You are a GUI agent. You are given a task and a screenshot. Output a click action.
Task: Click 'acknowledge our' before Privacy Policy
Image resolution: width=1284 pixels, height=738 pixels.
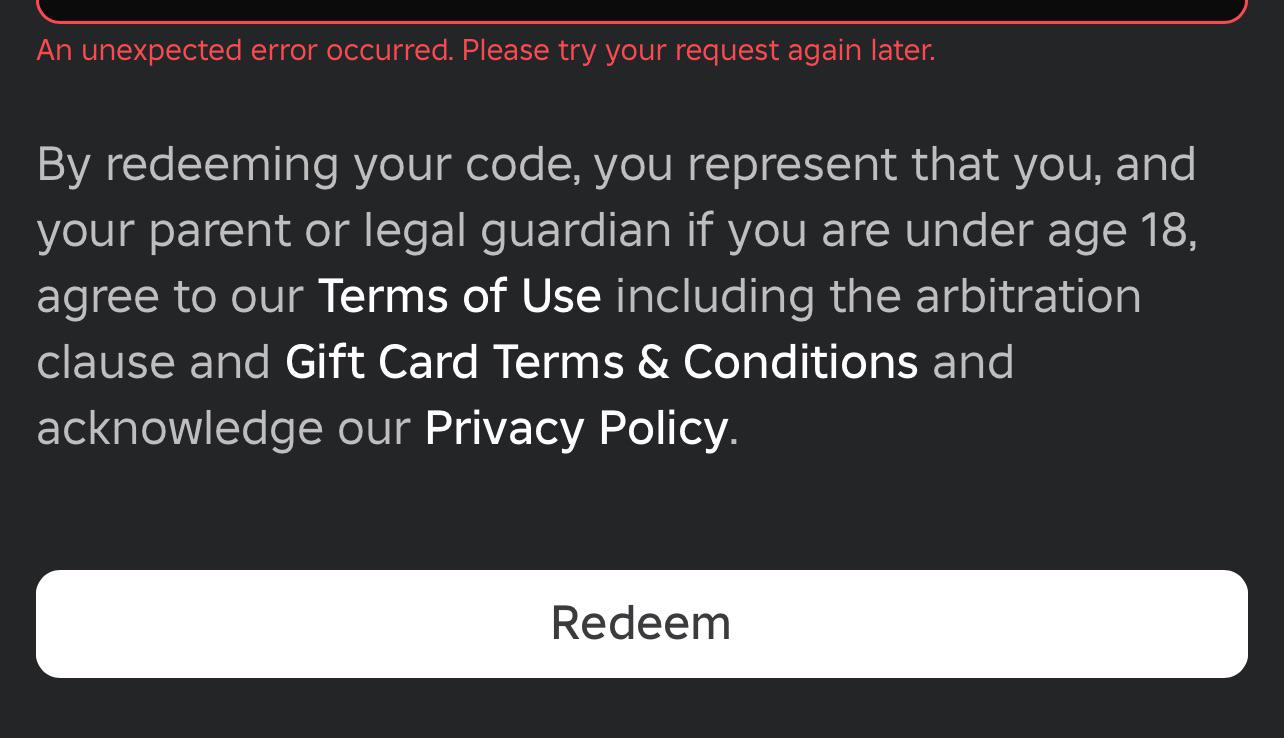point(223,428)
